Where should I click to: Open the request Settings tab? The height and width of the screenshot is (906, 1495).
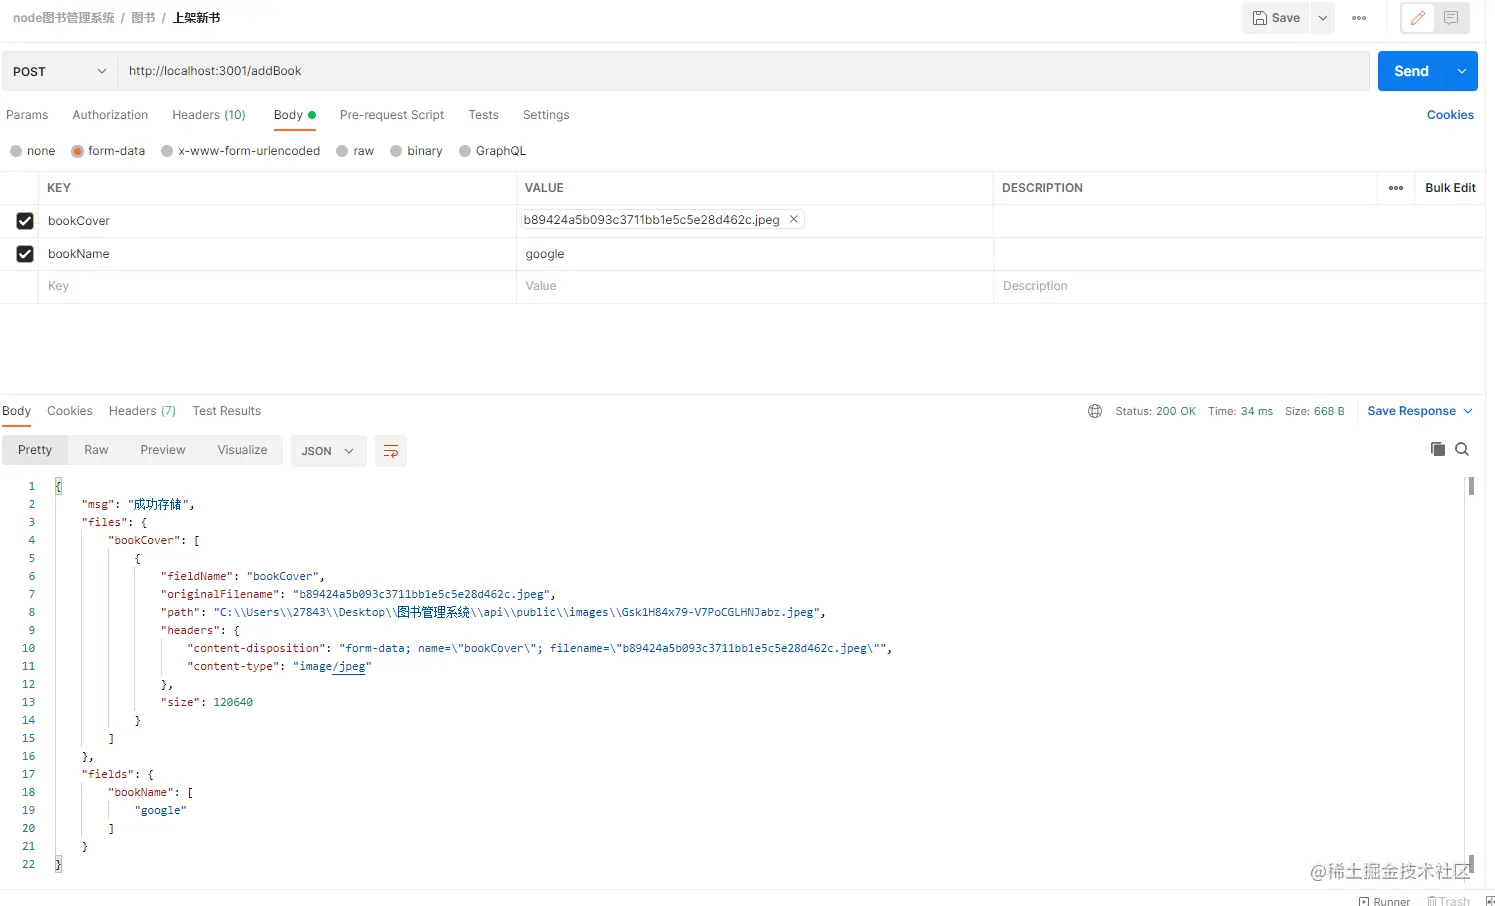[546, 115]
